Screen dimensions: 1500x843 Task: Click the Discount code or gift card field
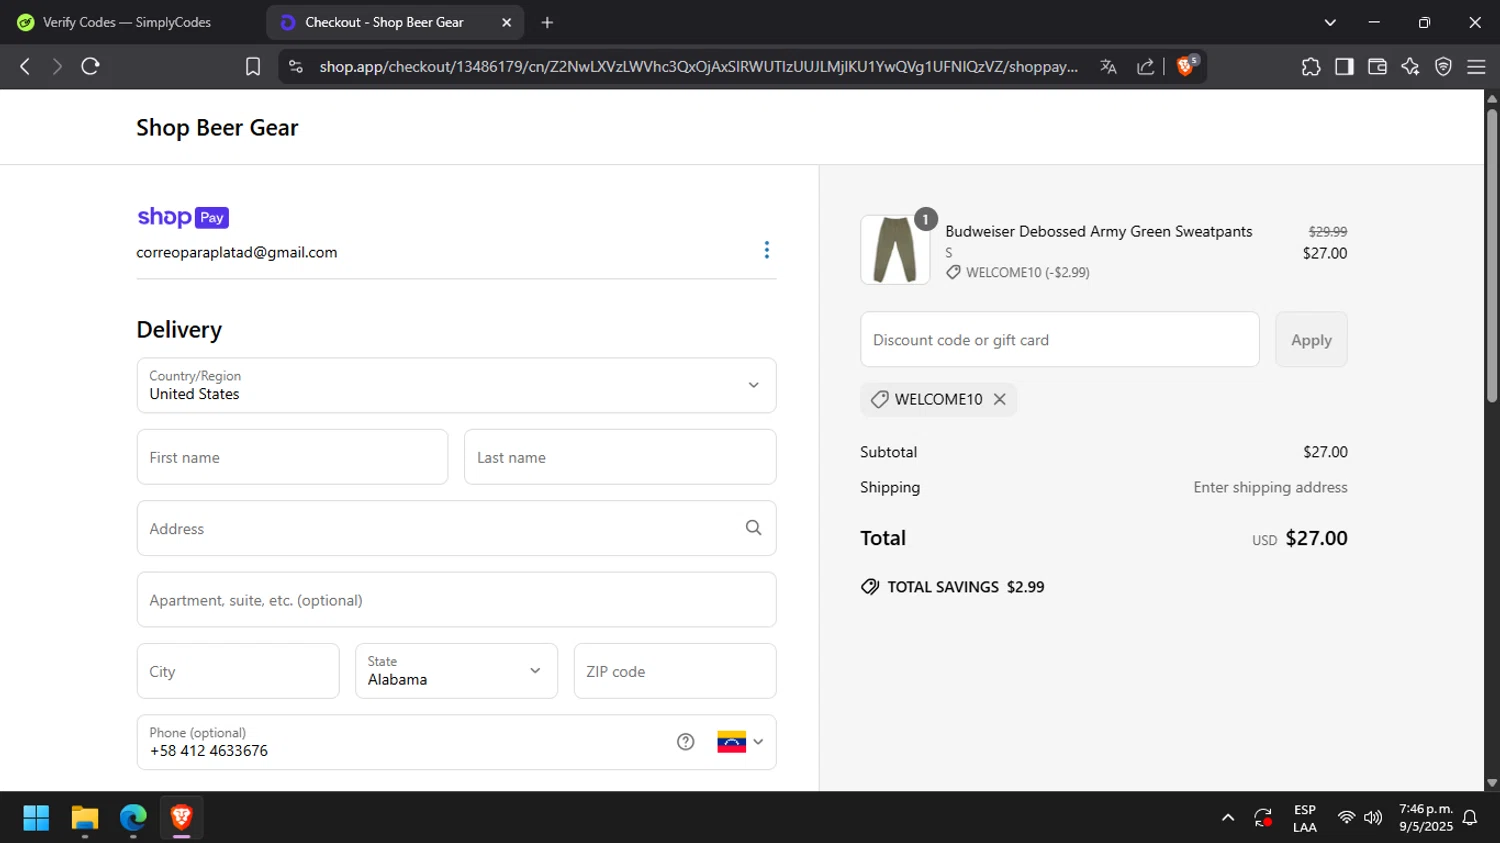tap(1060, 340)
